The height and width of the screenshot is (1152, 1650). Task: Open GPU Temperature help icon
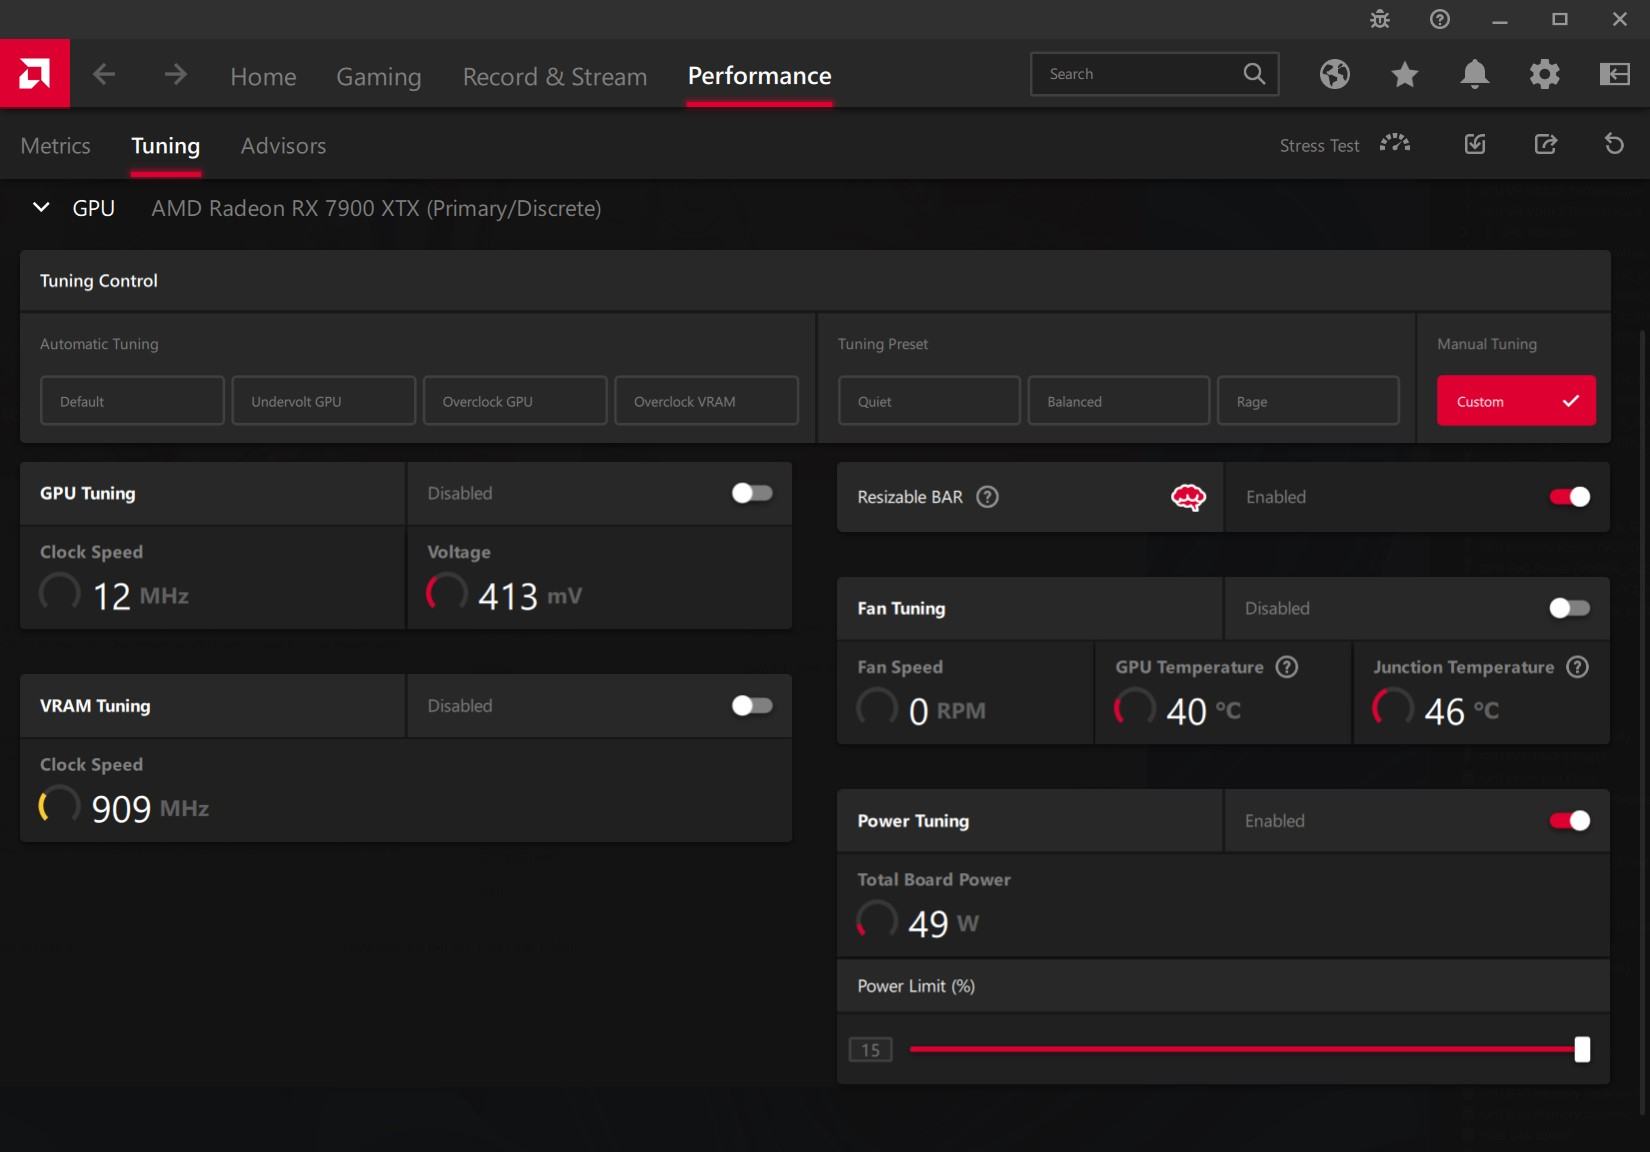[x=1287, y=667]
